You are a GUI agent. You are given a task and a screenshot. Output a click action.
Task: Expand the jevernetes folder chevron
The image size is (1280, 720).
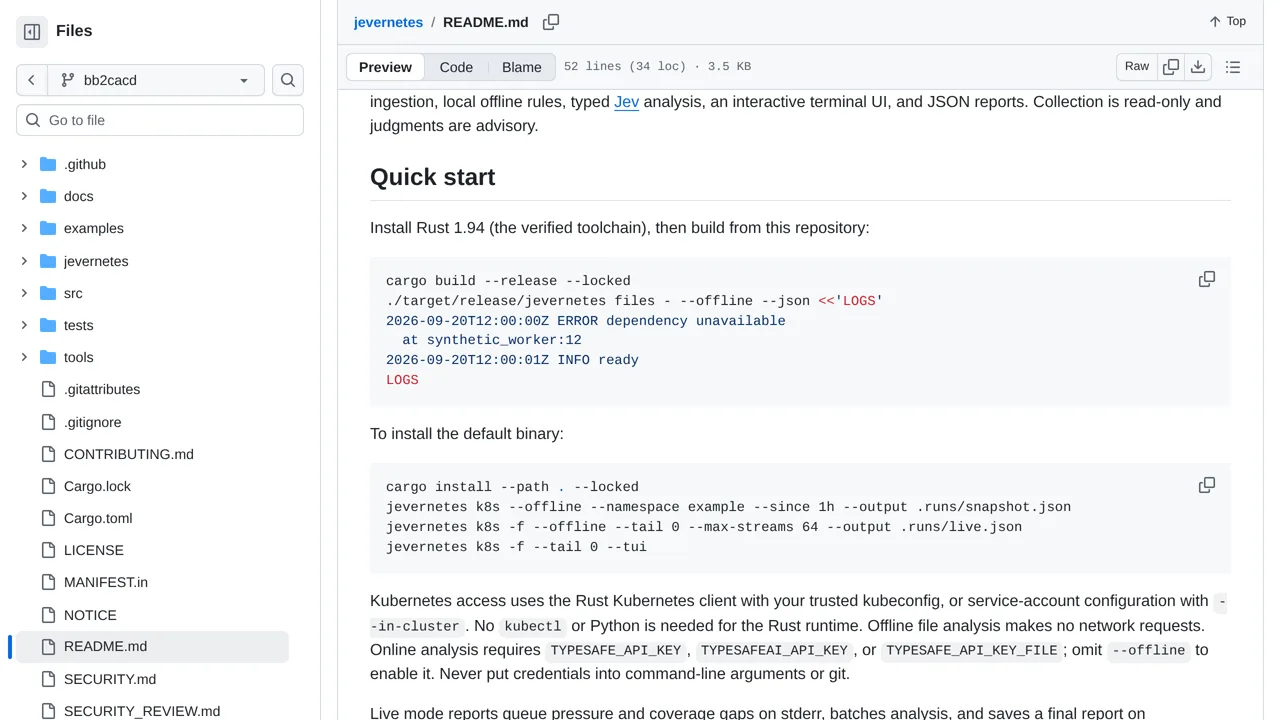(x=24, y=261)
